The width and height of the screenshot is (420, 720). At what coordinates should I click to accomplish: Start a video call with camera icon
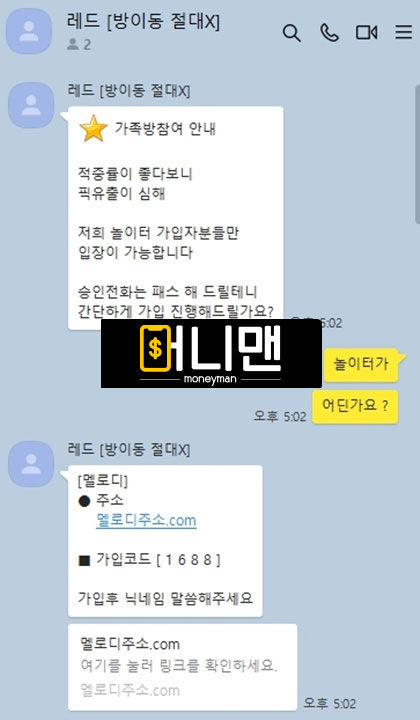click(366, 33)
